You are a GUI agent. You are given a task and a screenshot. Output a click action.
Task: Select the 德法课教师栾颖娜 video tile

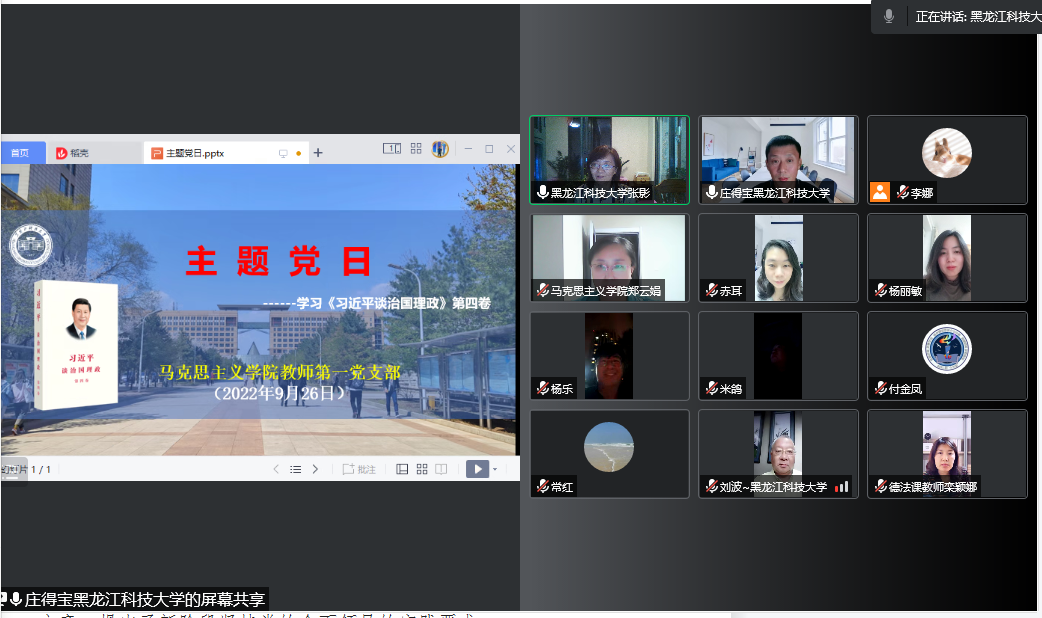click(947, 454)
